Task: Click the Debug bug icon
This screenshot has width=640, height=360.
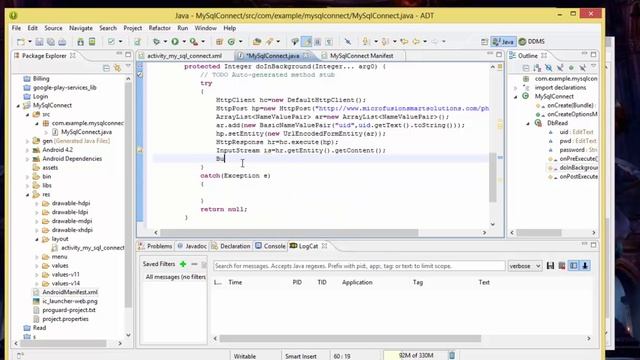Action: click(156, 42)
